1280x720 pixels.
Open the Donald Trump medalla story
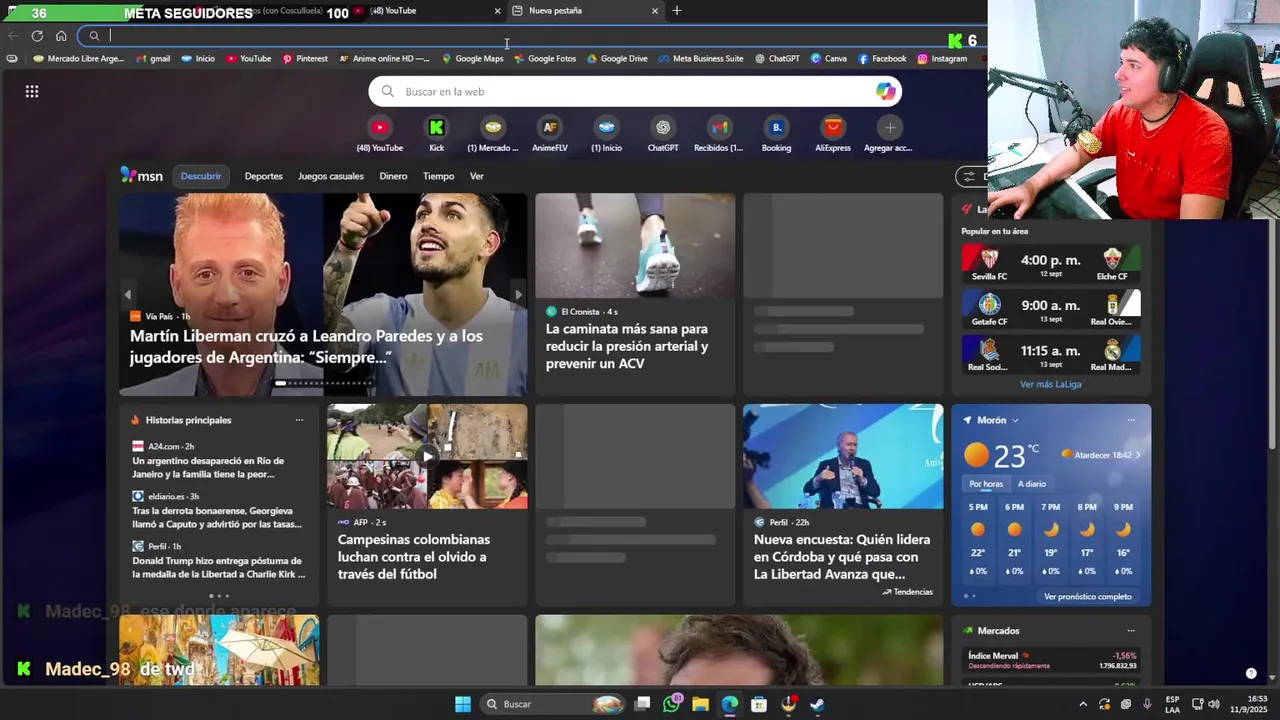218,567
